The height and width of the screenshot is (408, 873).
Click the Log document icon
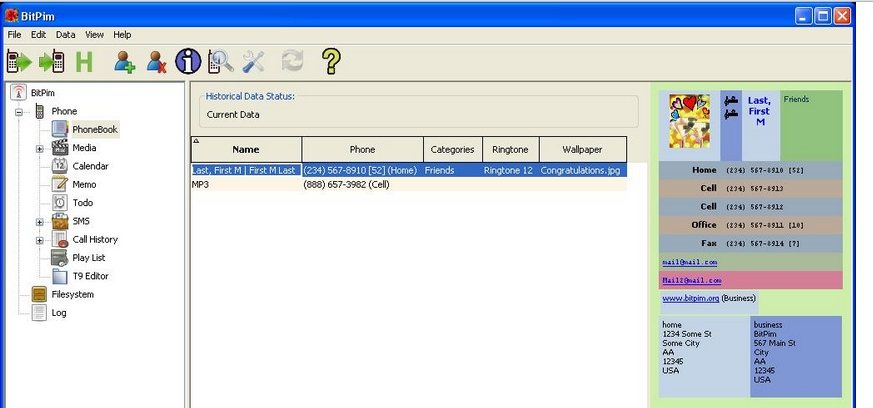tap(39, 312)
